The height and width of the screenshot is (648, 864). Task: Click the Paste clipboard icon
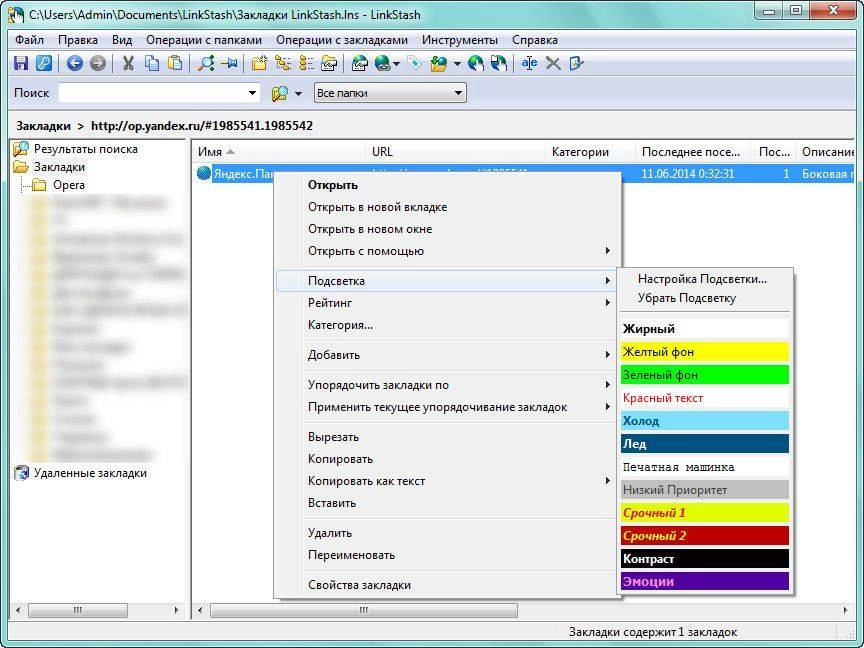(x=175, y=63)
